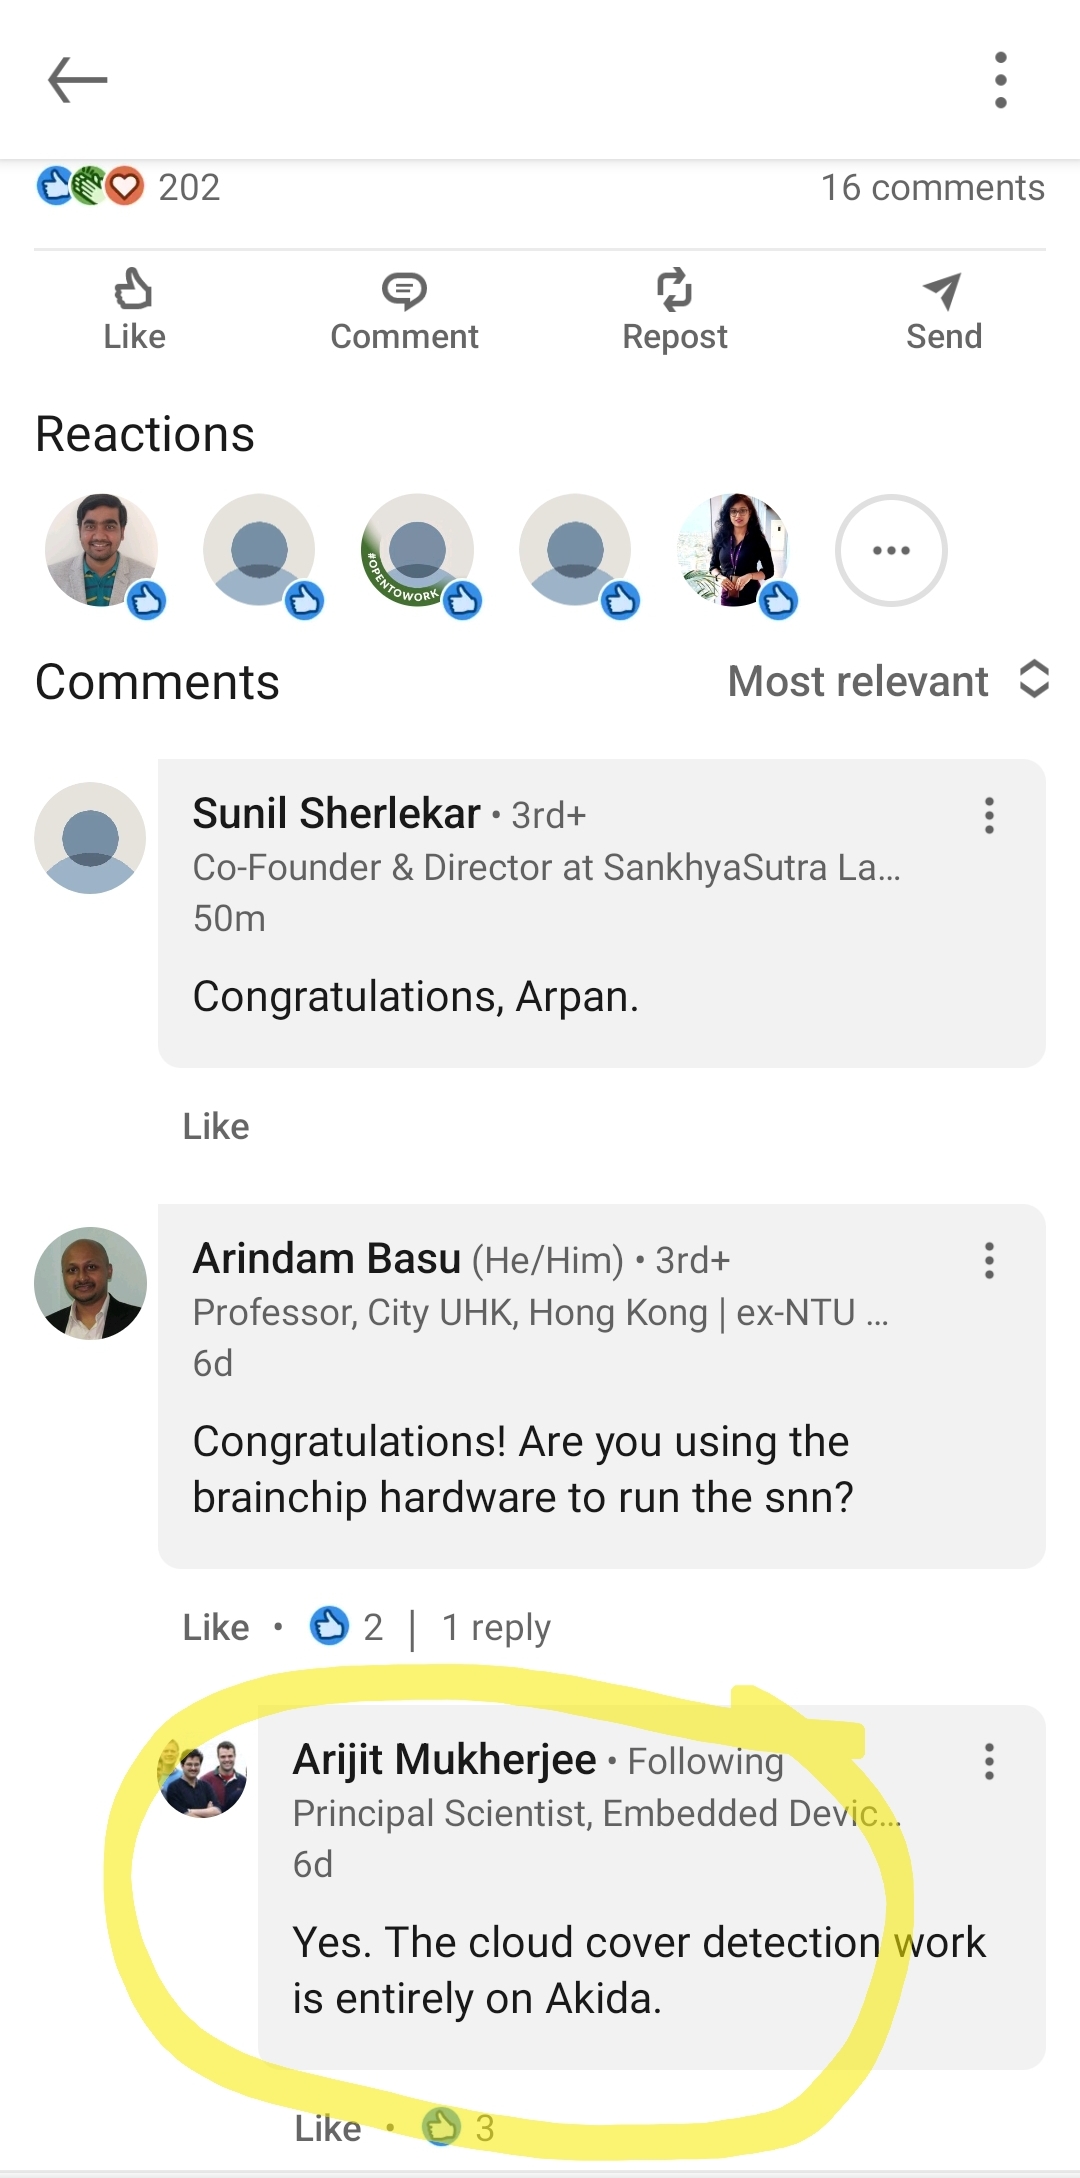Like Arijit Mukherjee's Akida reply
1080x2178 pixels.
click(328, 2128)
